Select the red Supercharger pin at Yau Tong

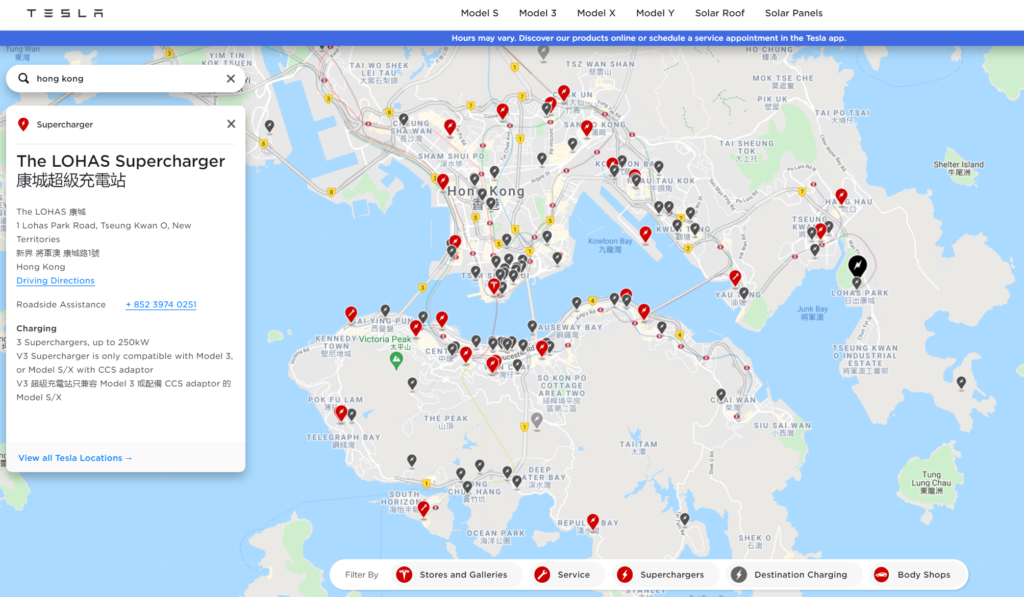735,278
